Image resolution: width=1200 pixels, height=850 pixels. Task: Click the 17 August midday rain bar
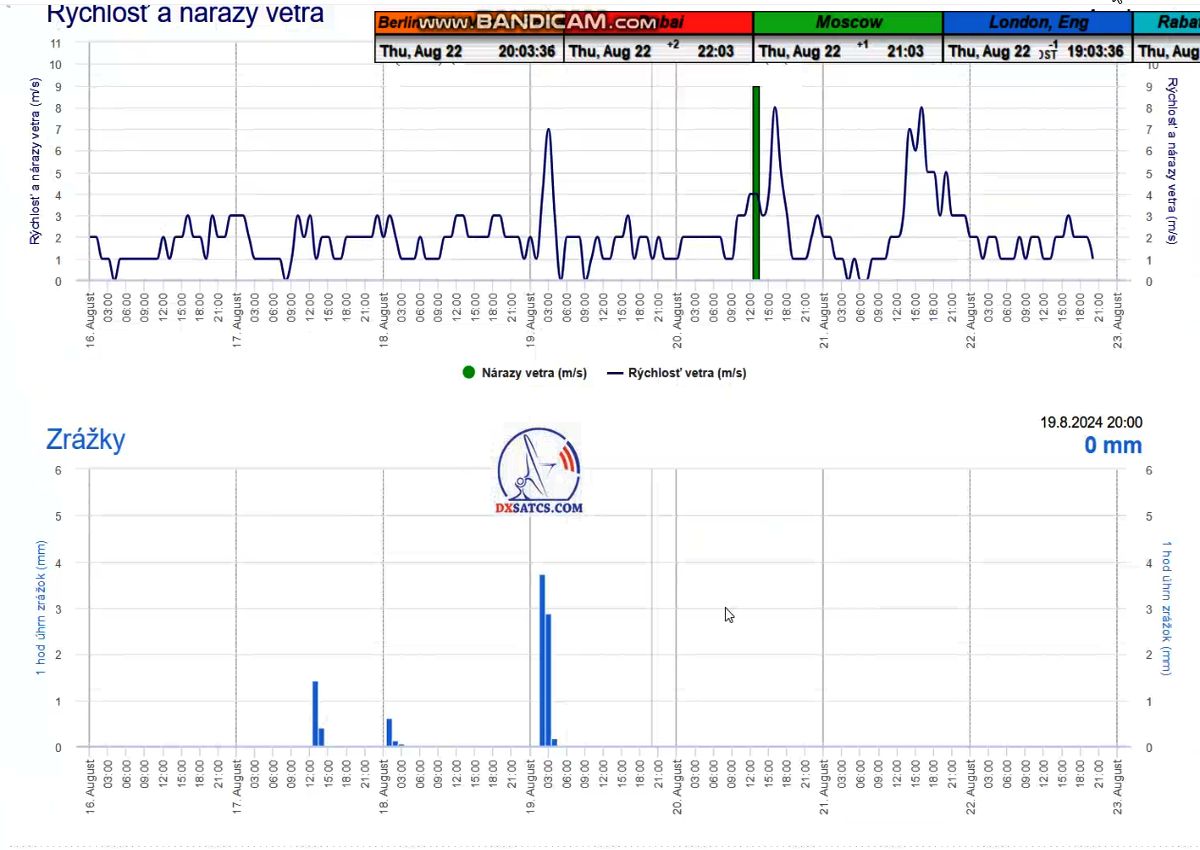point(315,713)
